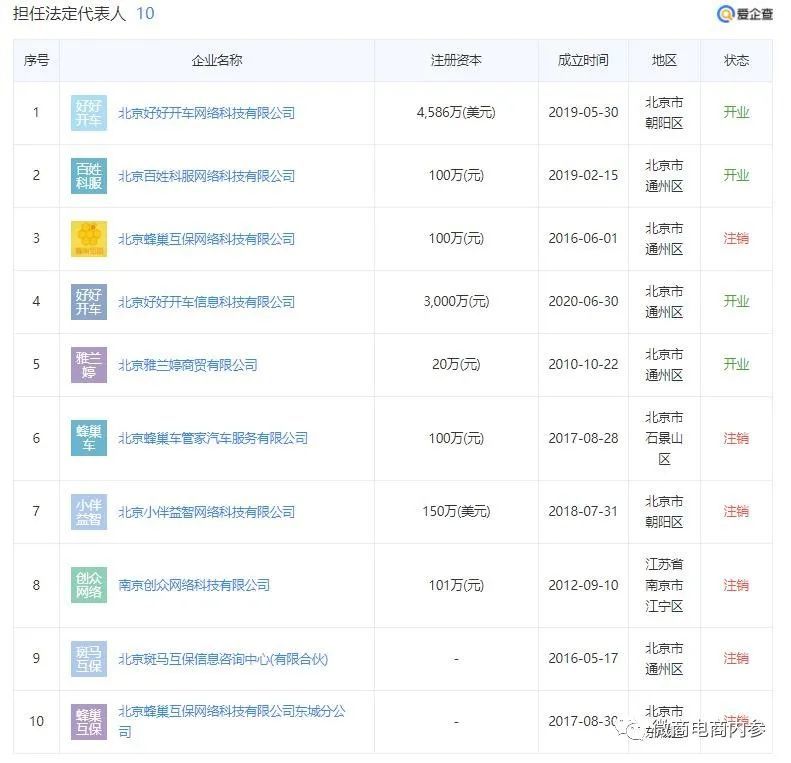Select the date 2019-05-30
The width and height of the screenshot is (791, 763).
coord(583,112)
